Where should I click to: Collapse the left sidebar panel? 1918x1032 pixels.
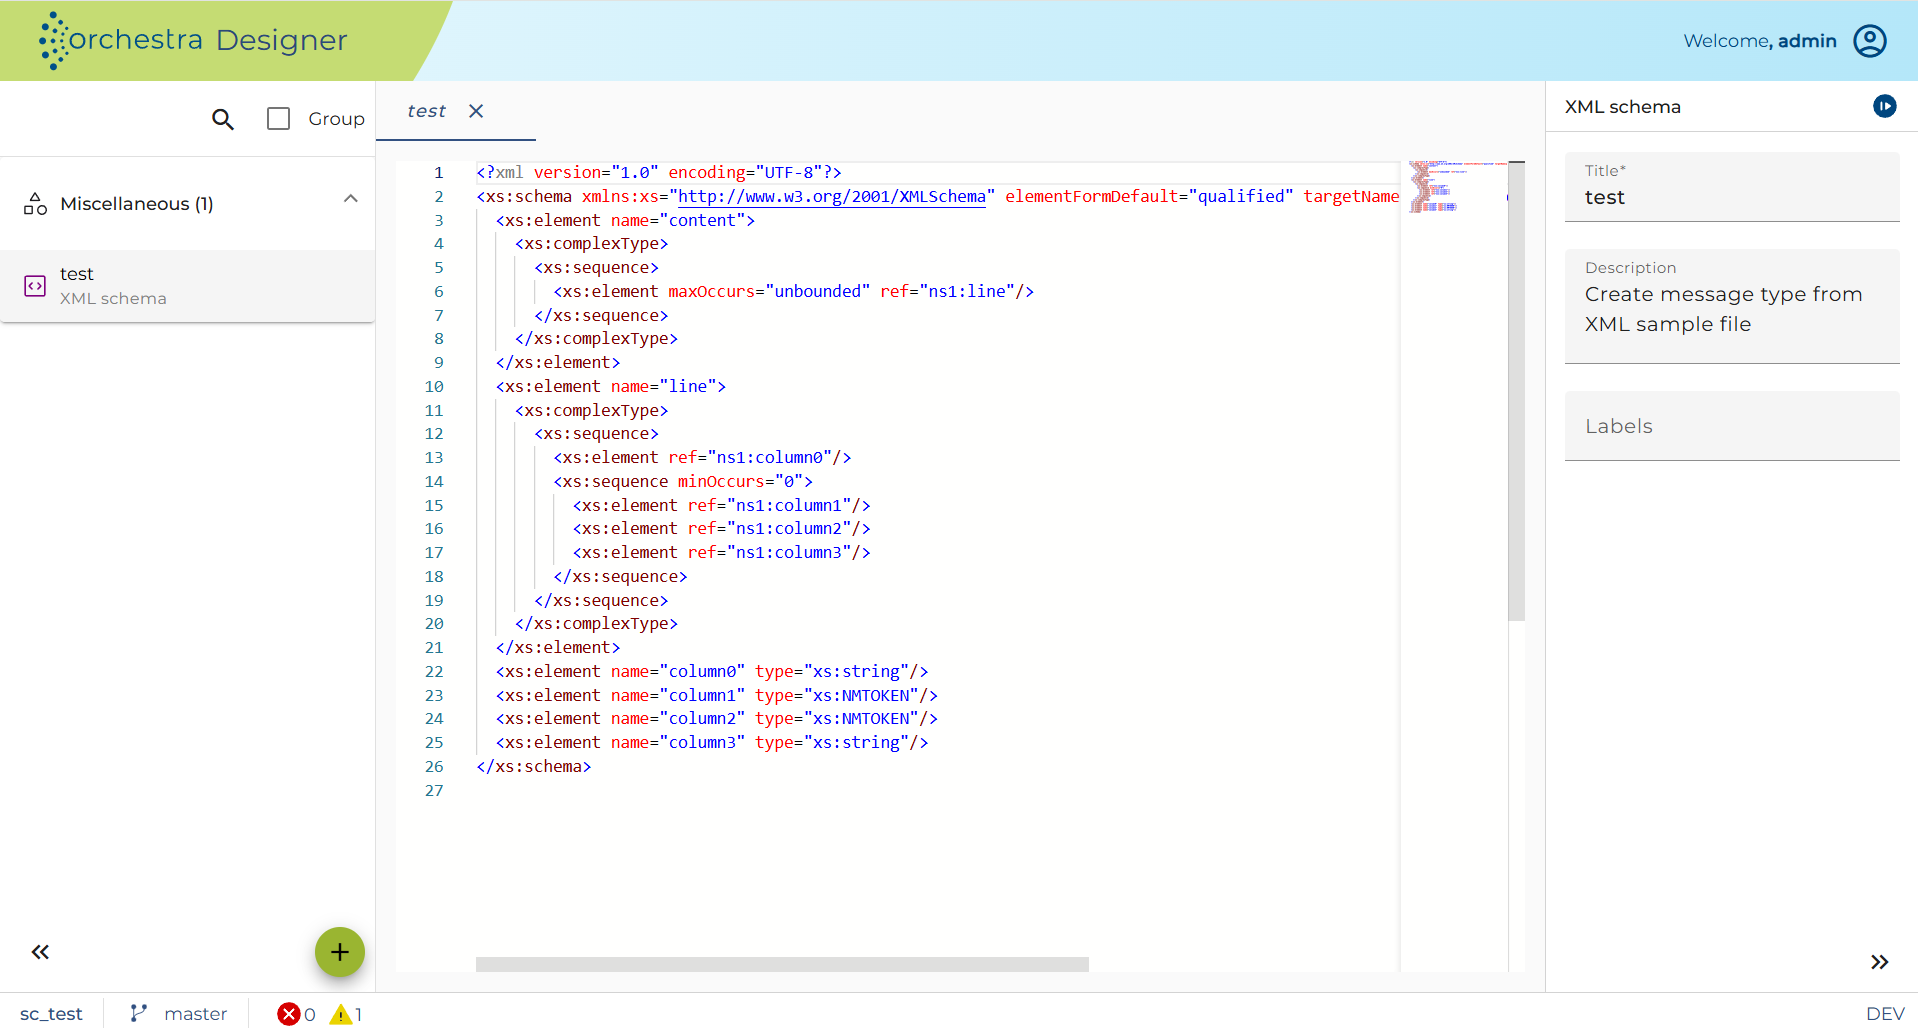click(40, 952)
